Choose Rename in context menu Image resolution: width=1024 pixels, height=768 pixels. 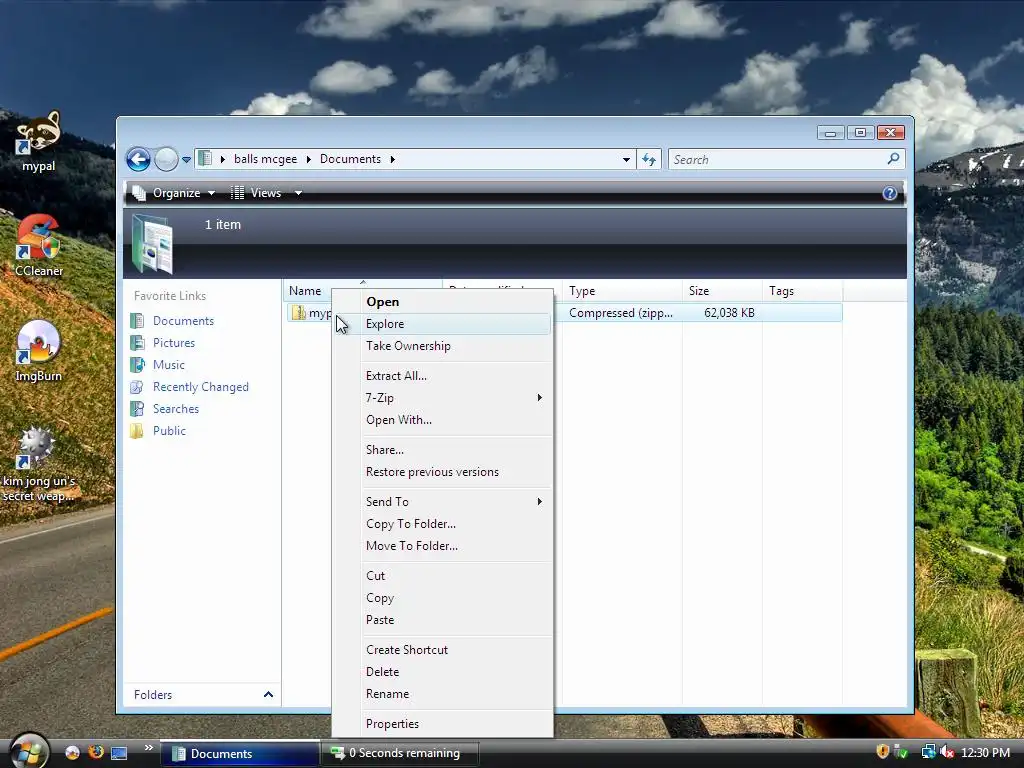pyautogui.click(x=443, y=694)
